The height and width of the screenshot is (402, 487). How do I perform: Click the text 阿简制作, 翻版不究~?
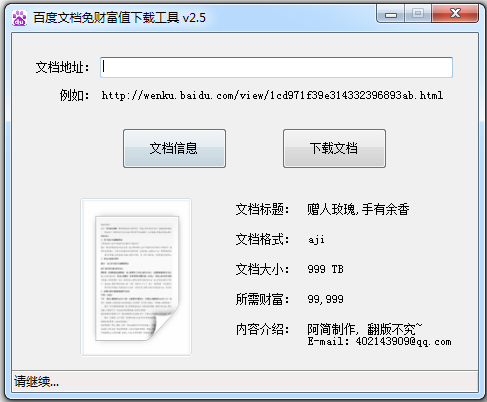click(x=365, y=329)
